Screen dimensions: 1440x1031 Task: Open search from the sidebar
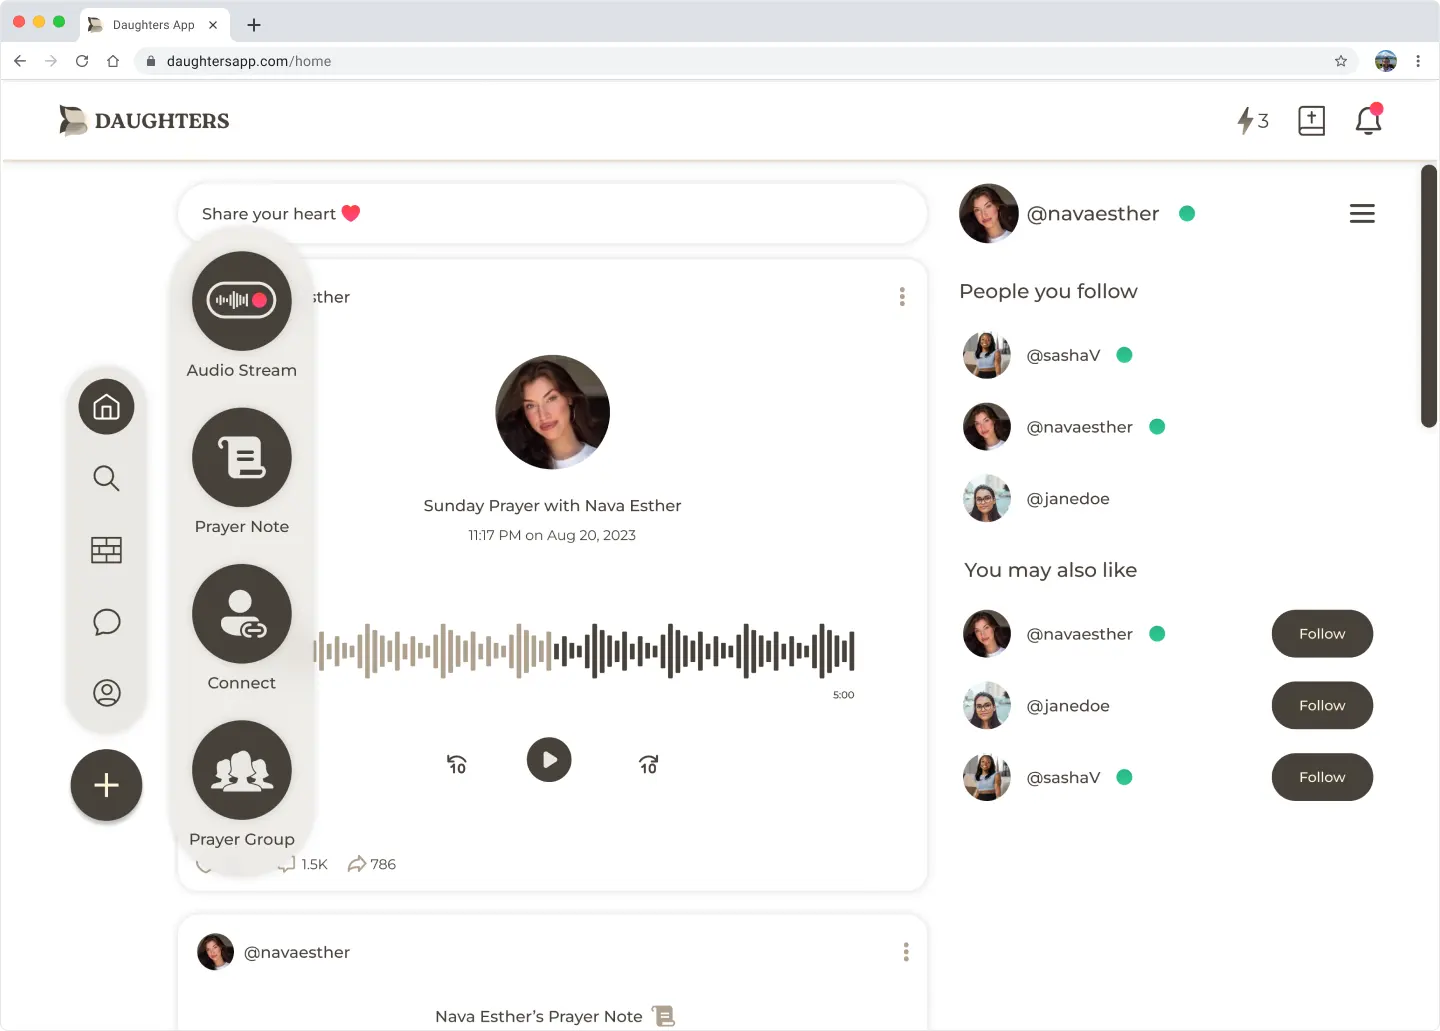tap(106, 478)
